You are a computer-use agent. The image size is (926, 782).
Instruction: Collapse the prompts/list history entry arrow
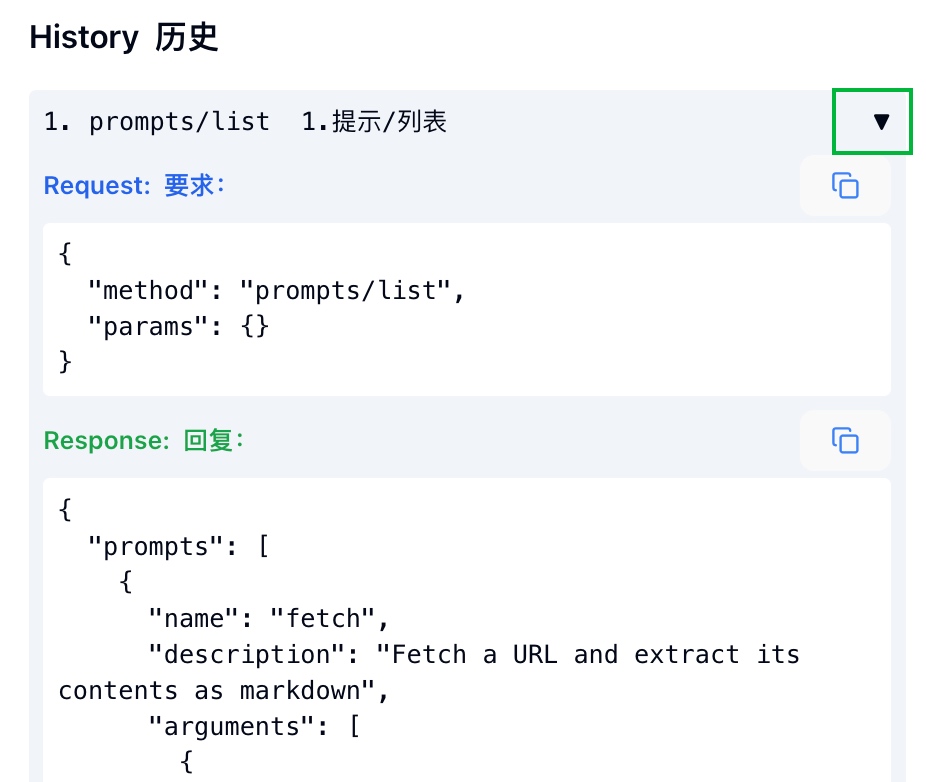pos(881,122)
